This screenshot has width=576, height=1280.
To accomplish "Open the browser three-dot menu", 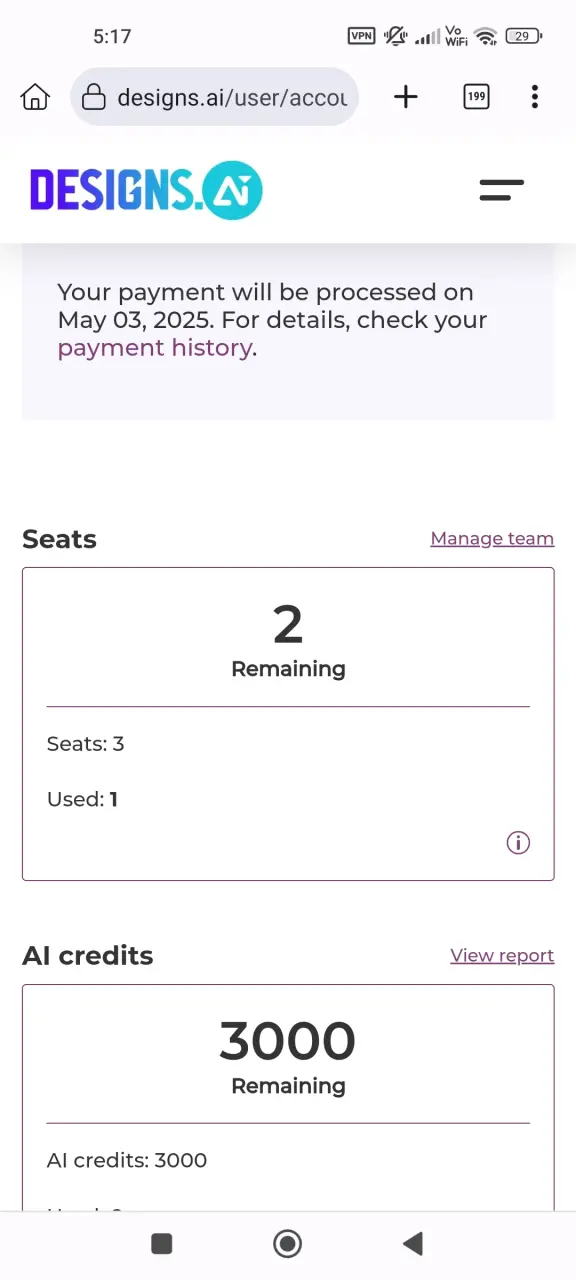I will click(535, 97).
